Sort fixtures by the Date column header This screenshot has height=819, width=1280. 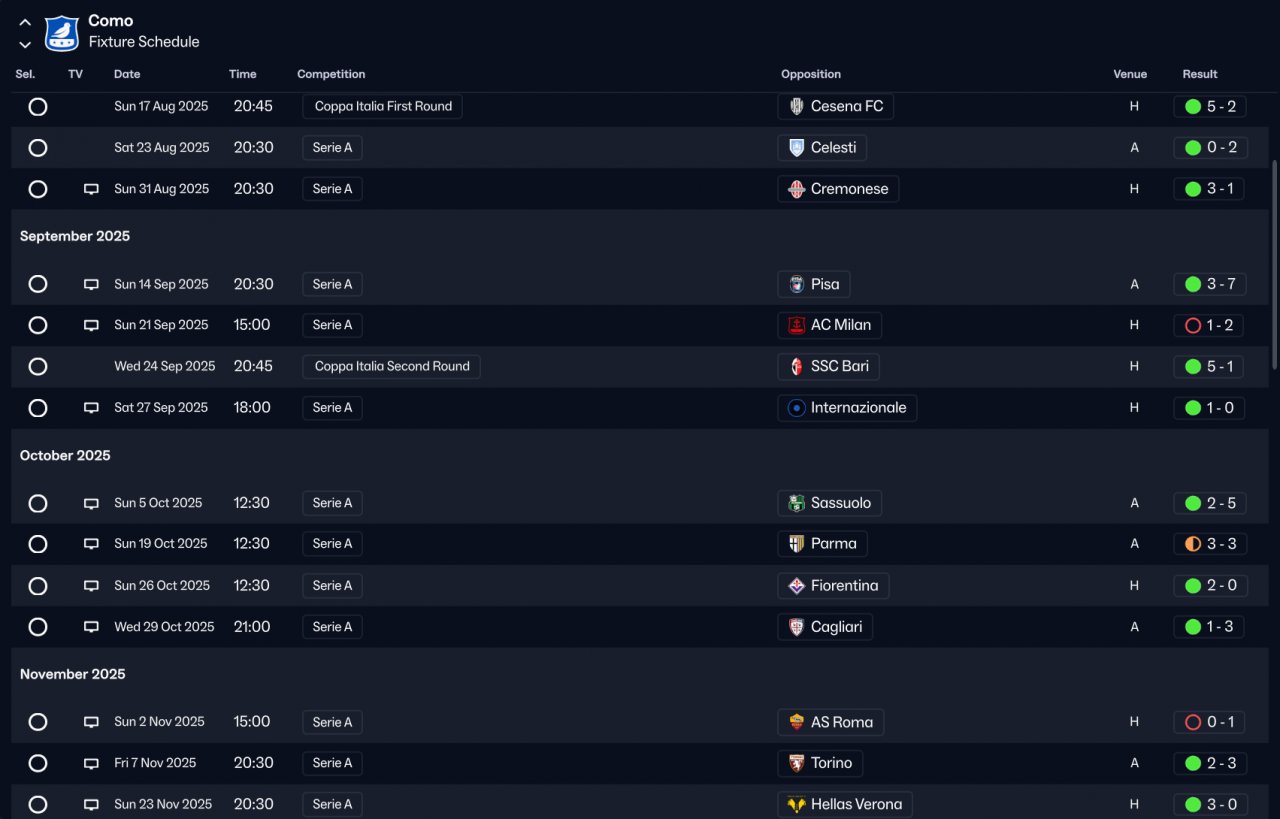[127, 74]
